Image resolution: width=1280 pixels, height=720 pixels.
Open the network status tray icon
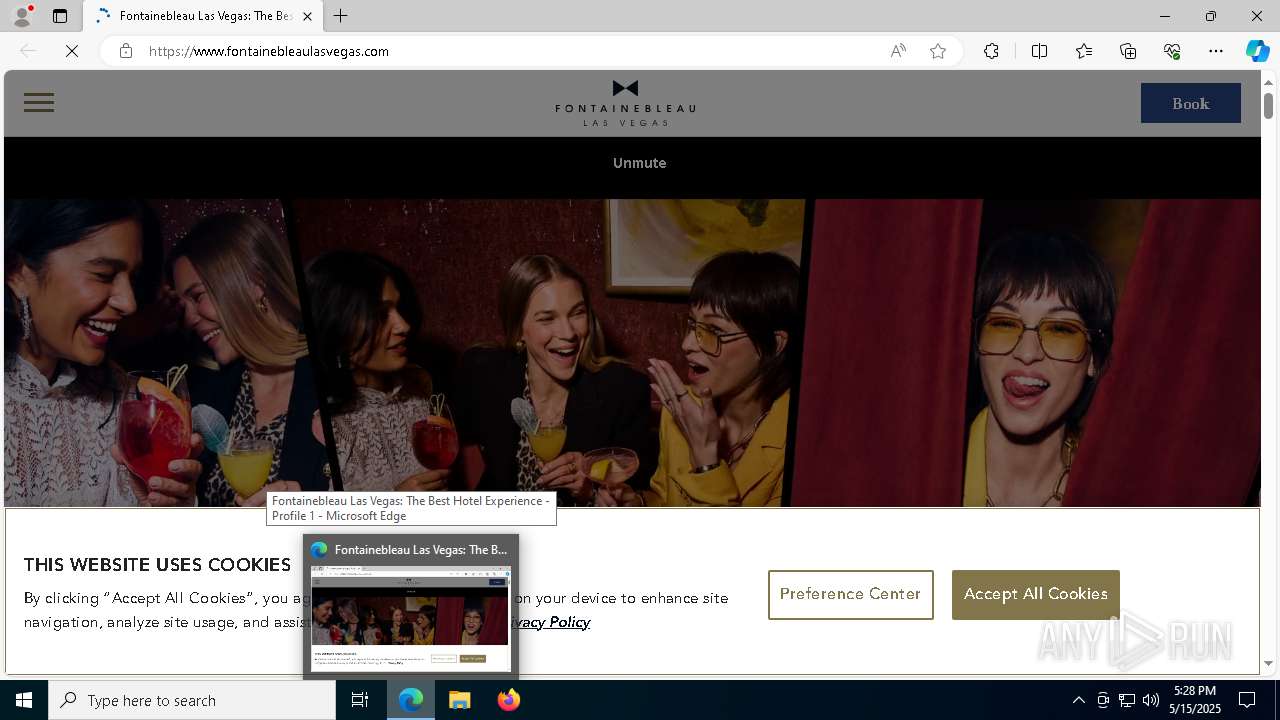1127,700
